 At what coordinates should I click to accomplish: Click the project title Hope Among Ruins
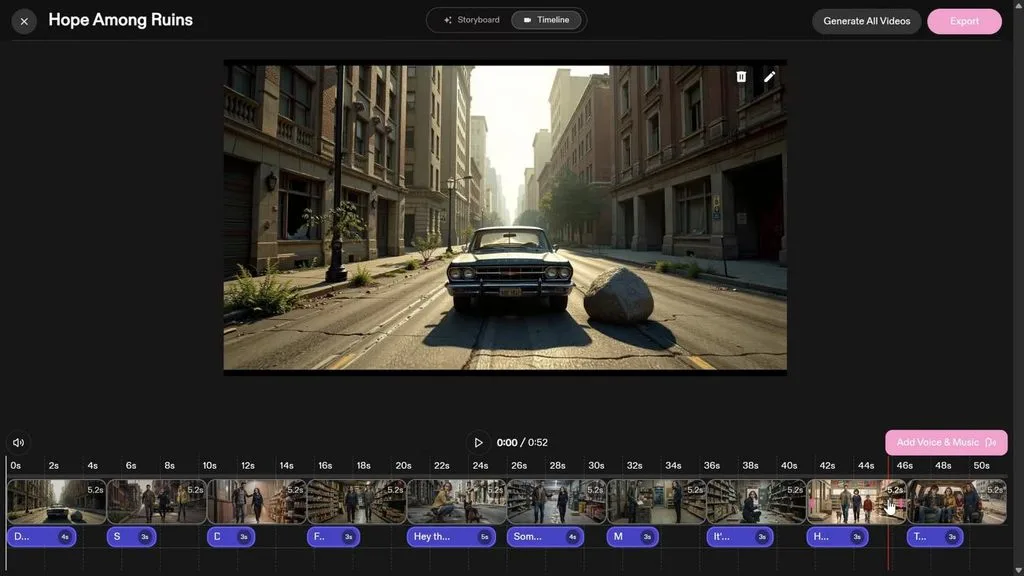click(120, 20)
